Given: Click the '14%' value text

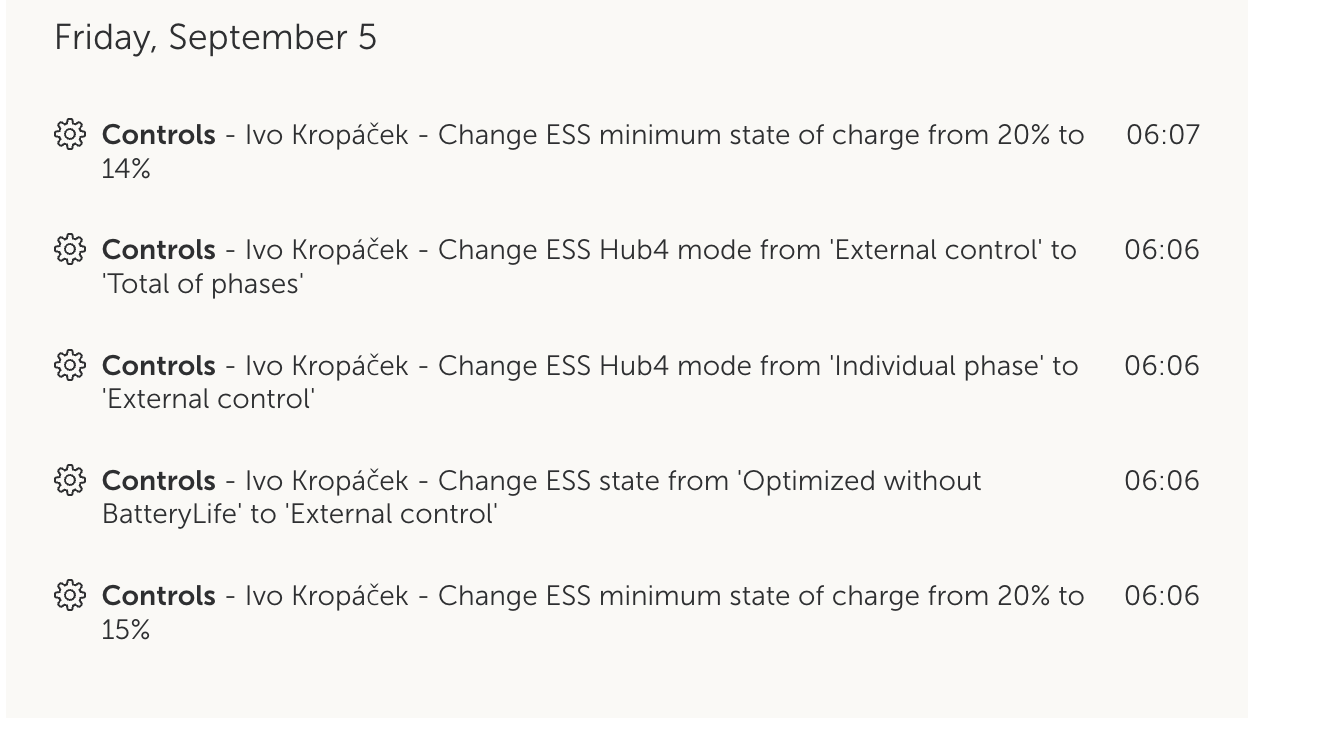Looking at the screenshot, I should [x=126, y=169].
